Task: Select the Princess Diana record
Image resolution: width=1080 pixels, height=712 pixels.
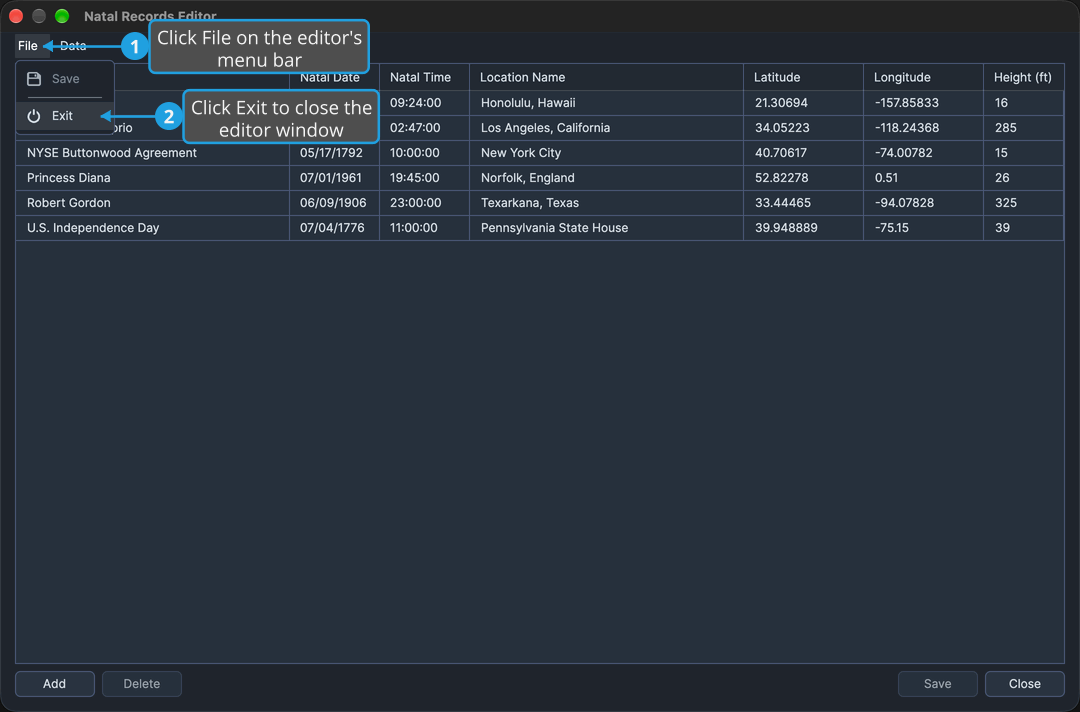Action: (539, 178)
